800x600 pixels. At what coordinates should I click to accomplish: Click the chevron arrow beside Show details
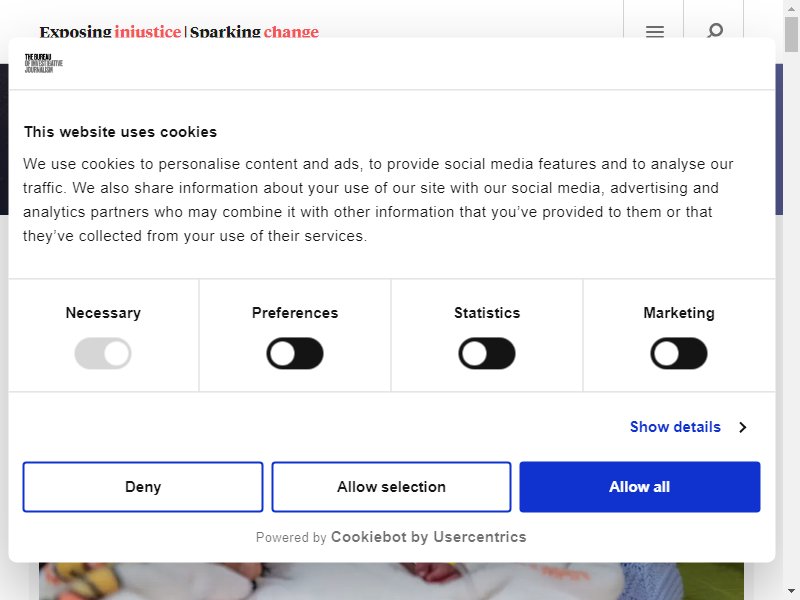tap(743, 427)
